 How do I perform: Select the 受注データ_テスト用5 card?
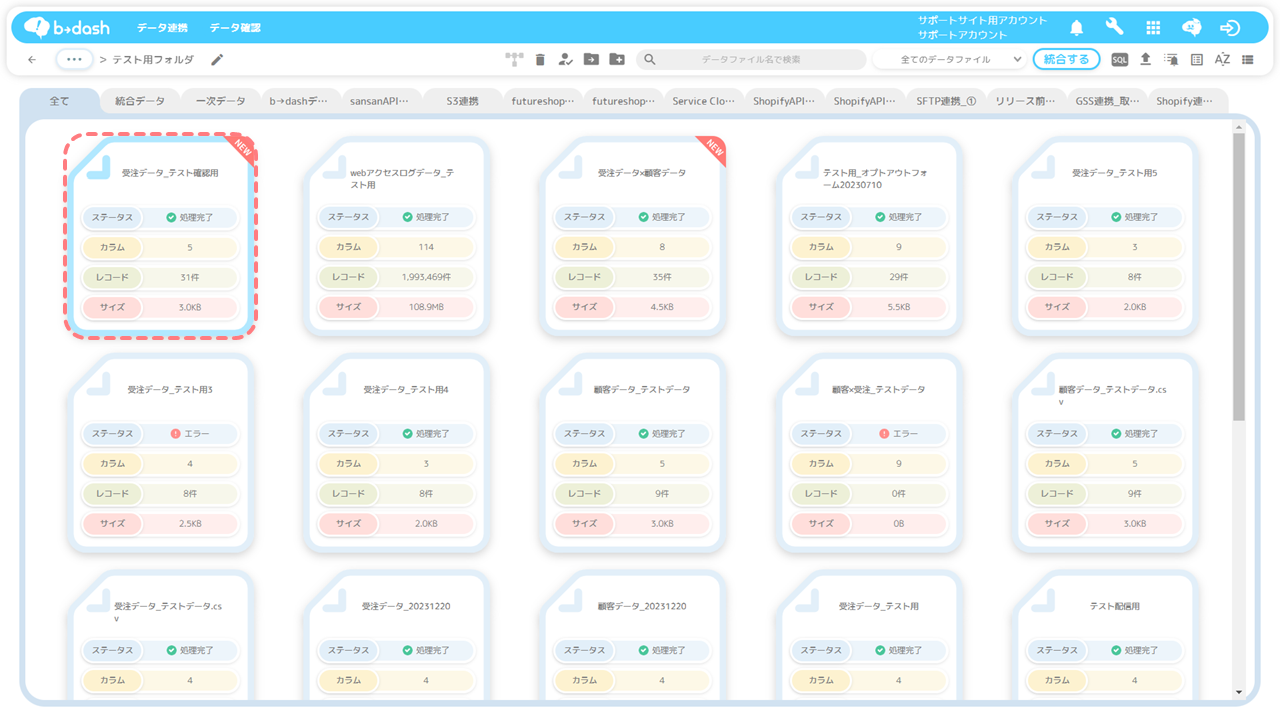tap(1105, 234)
